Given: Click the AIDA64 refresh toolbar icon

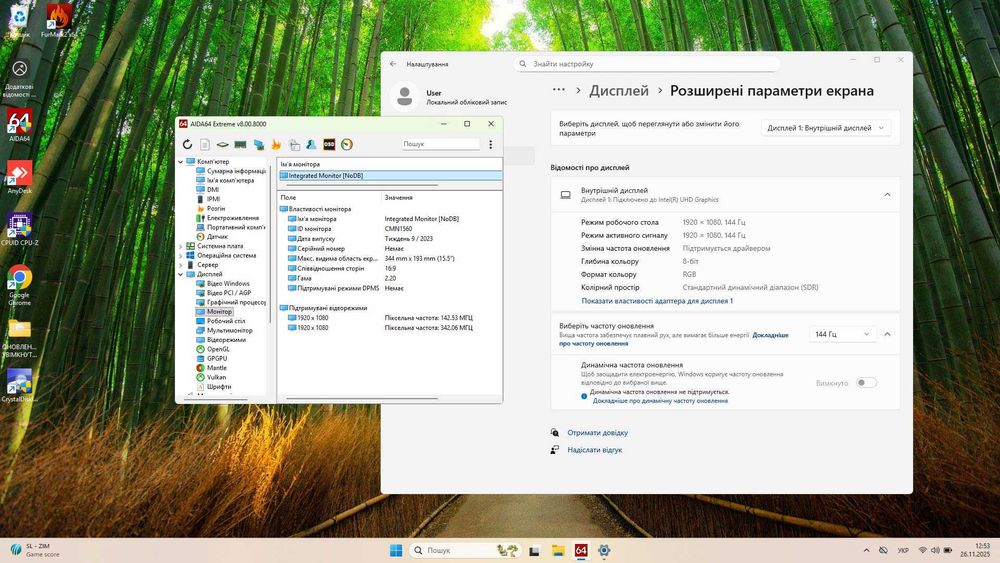Looking at the screenshot, I should point(188,145).
